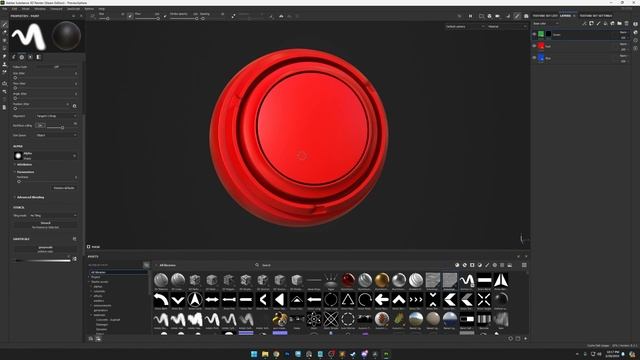Open the Base color channel dropdown in Layers
Viewport: 640px width, 360px height.
tap(546, 24)
